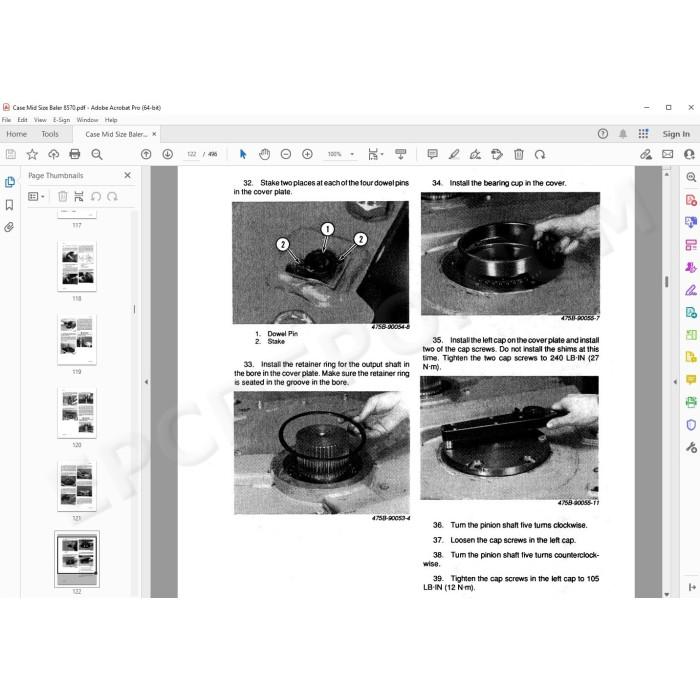
Task: Expand thumbnail panel options dropdown
Action: (36, 196)
